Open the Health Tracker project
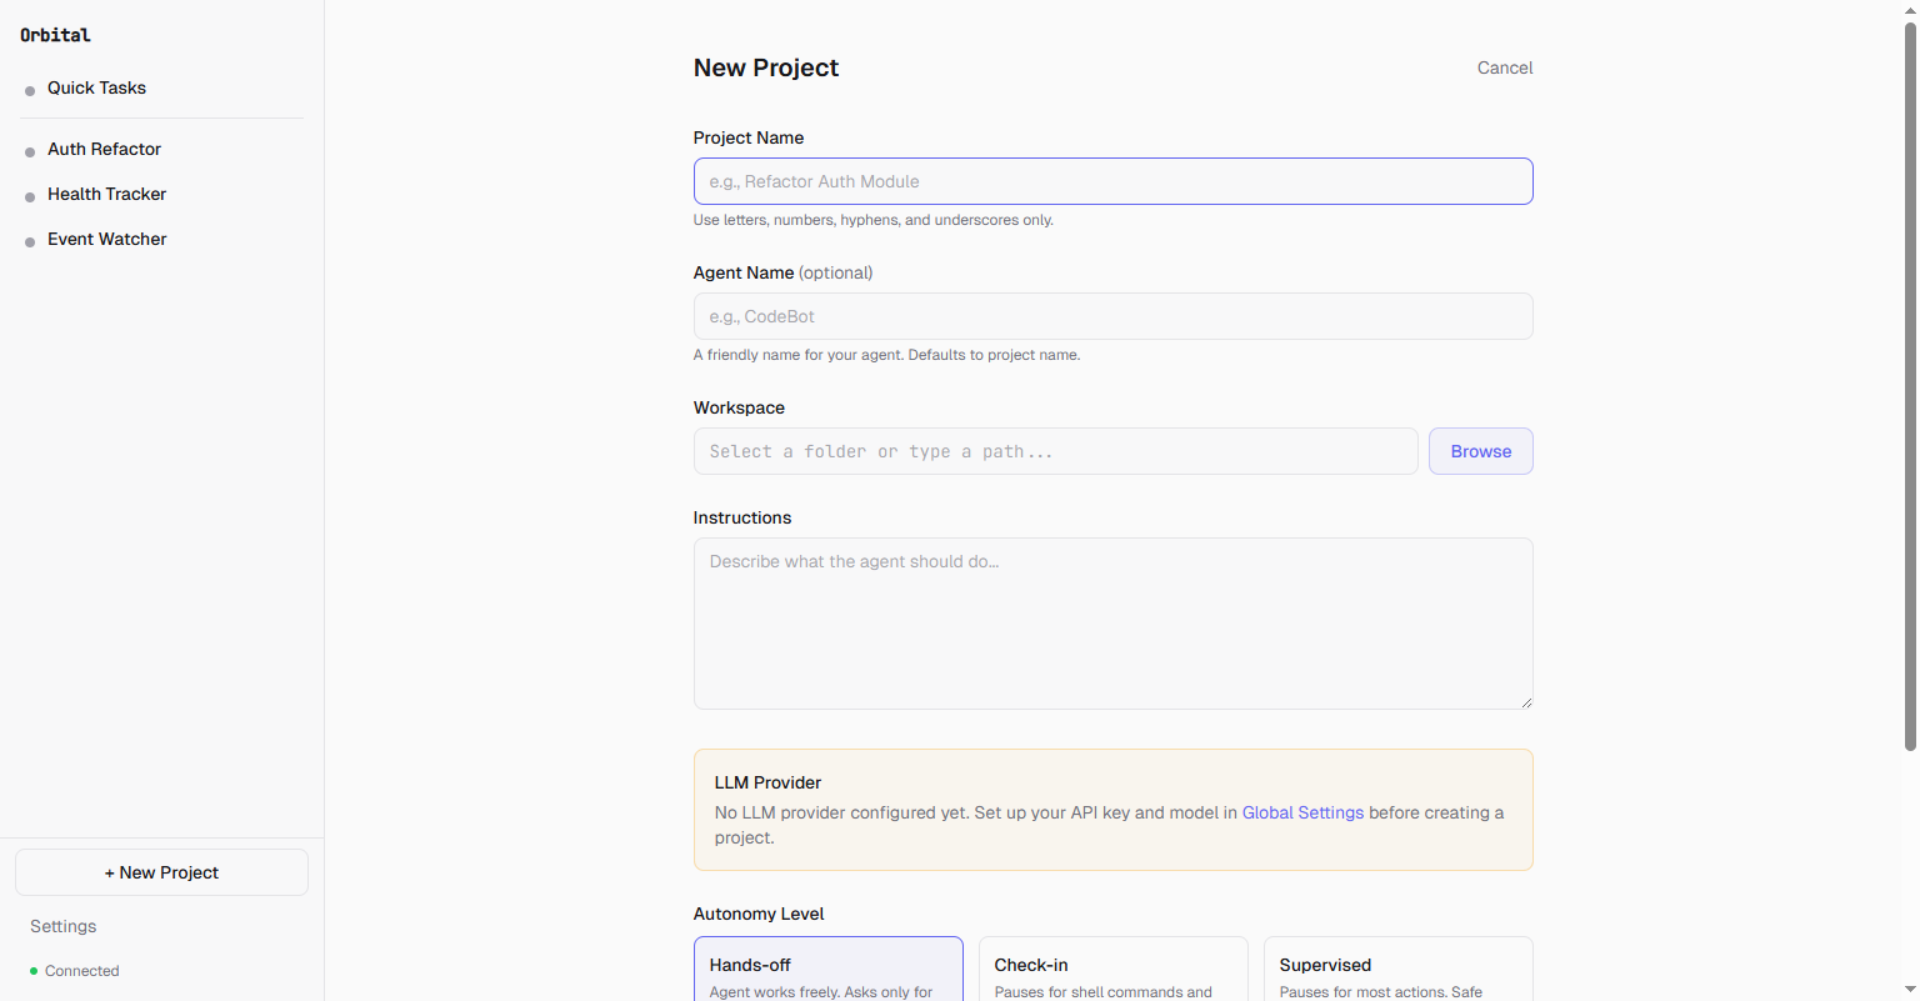Screen dimensions: 1920x1001 click(106, 194)
